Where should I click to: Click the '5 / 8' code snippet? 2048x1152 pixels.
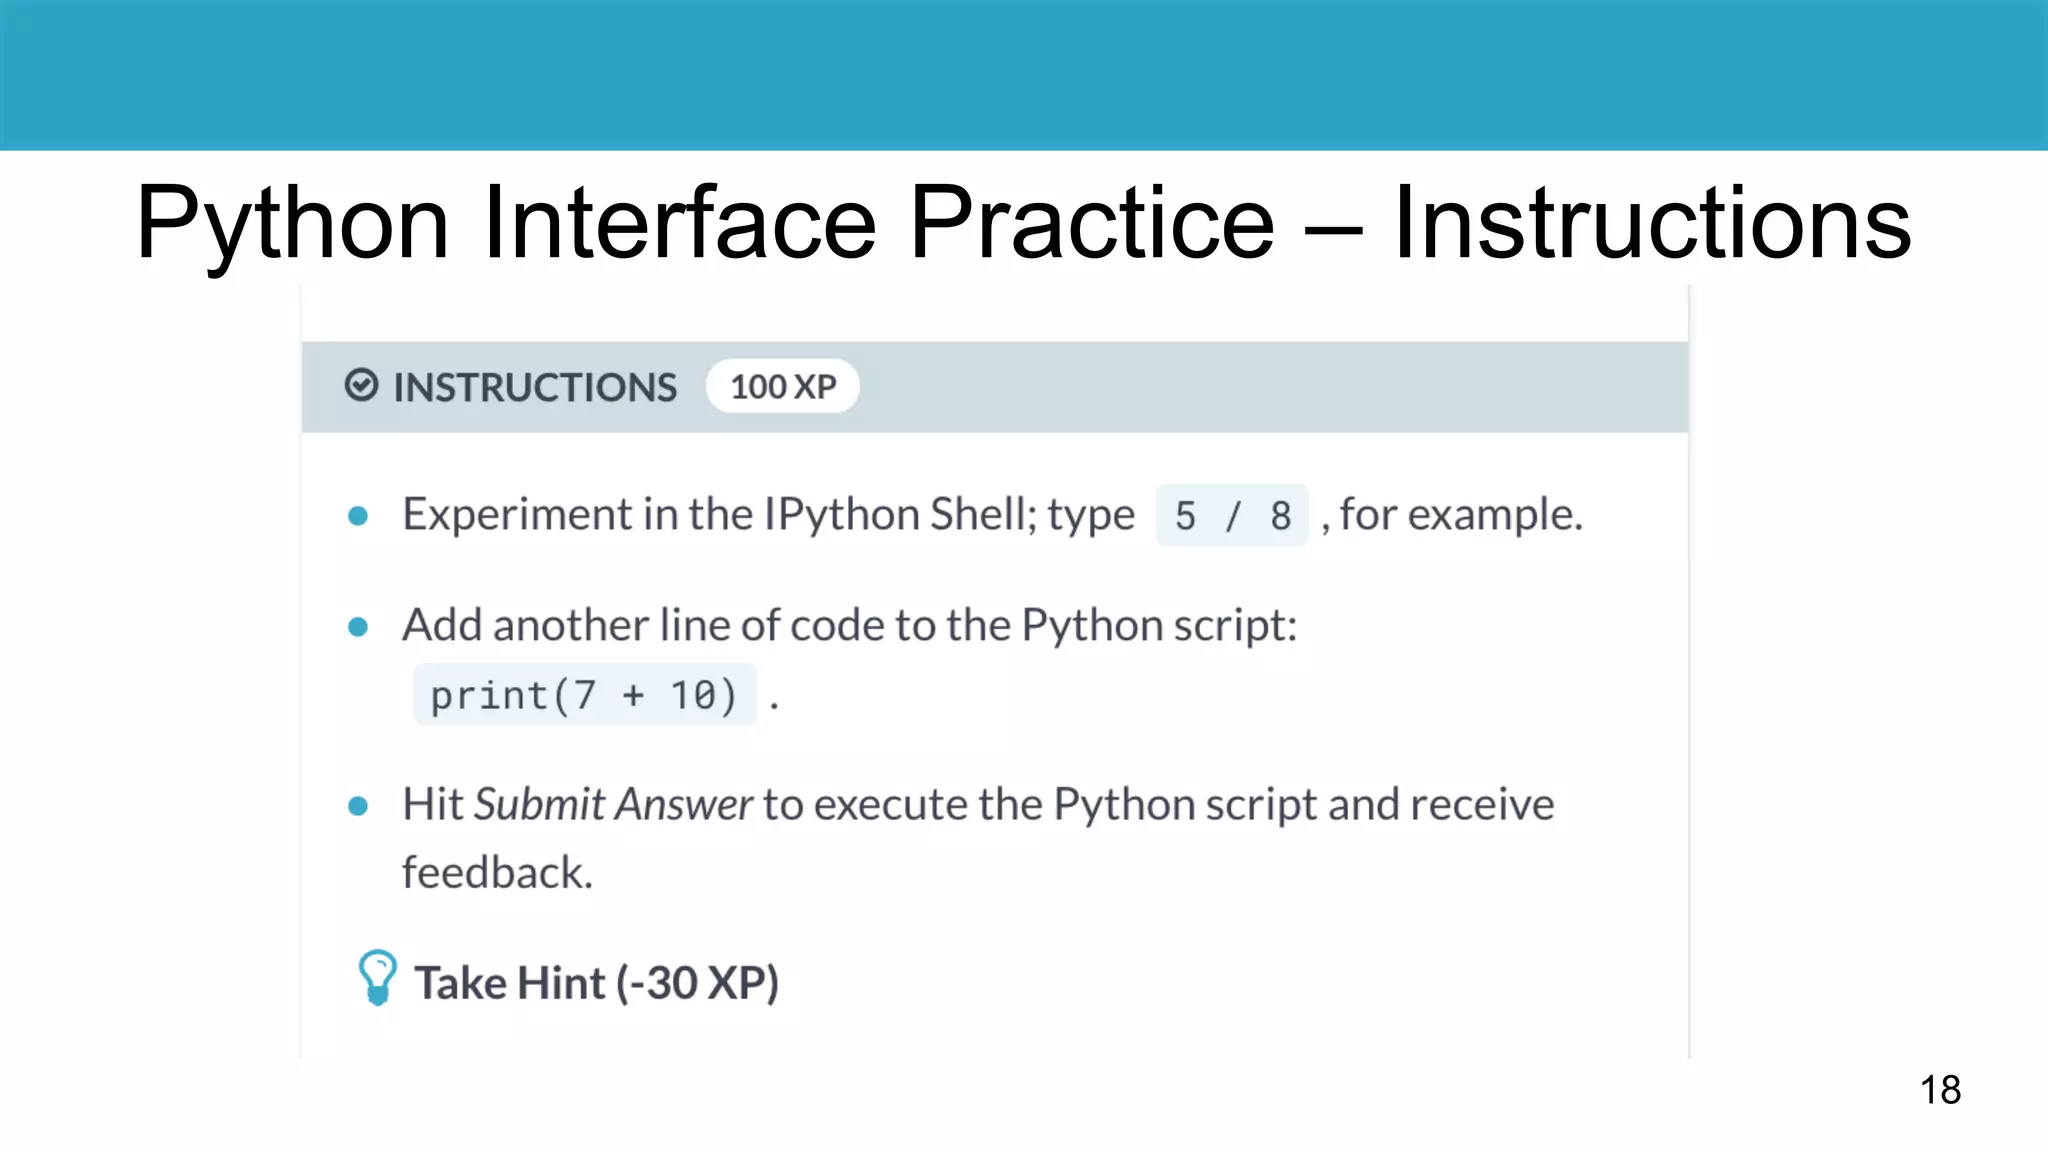pos(1232,516)
